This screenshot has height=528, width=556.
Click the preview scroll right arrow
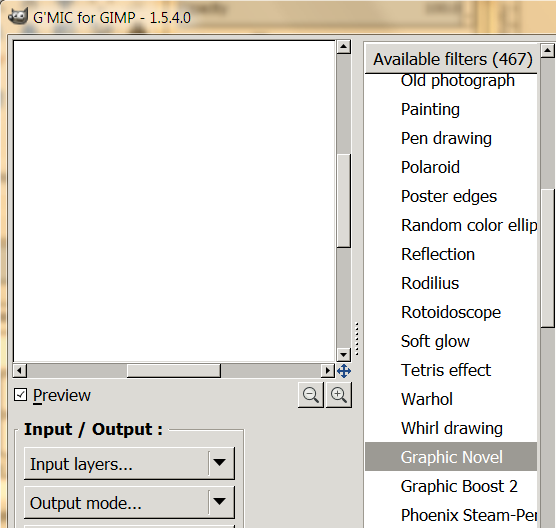tap(328, 371)
